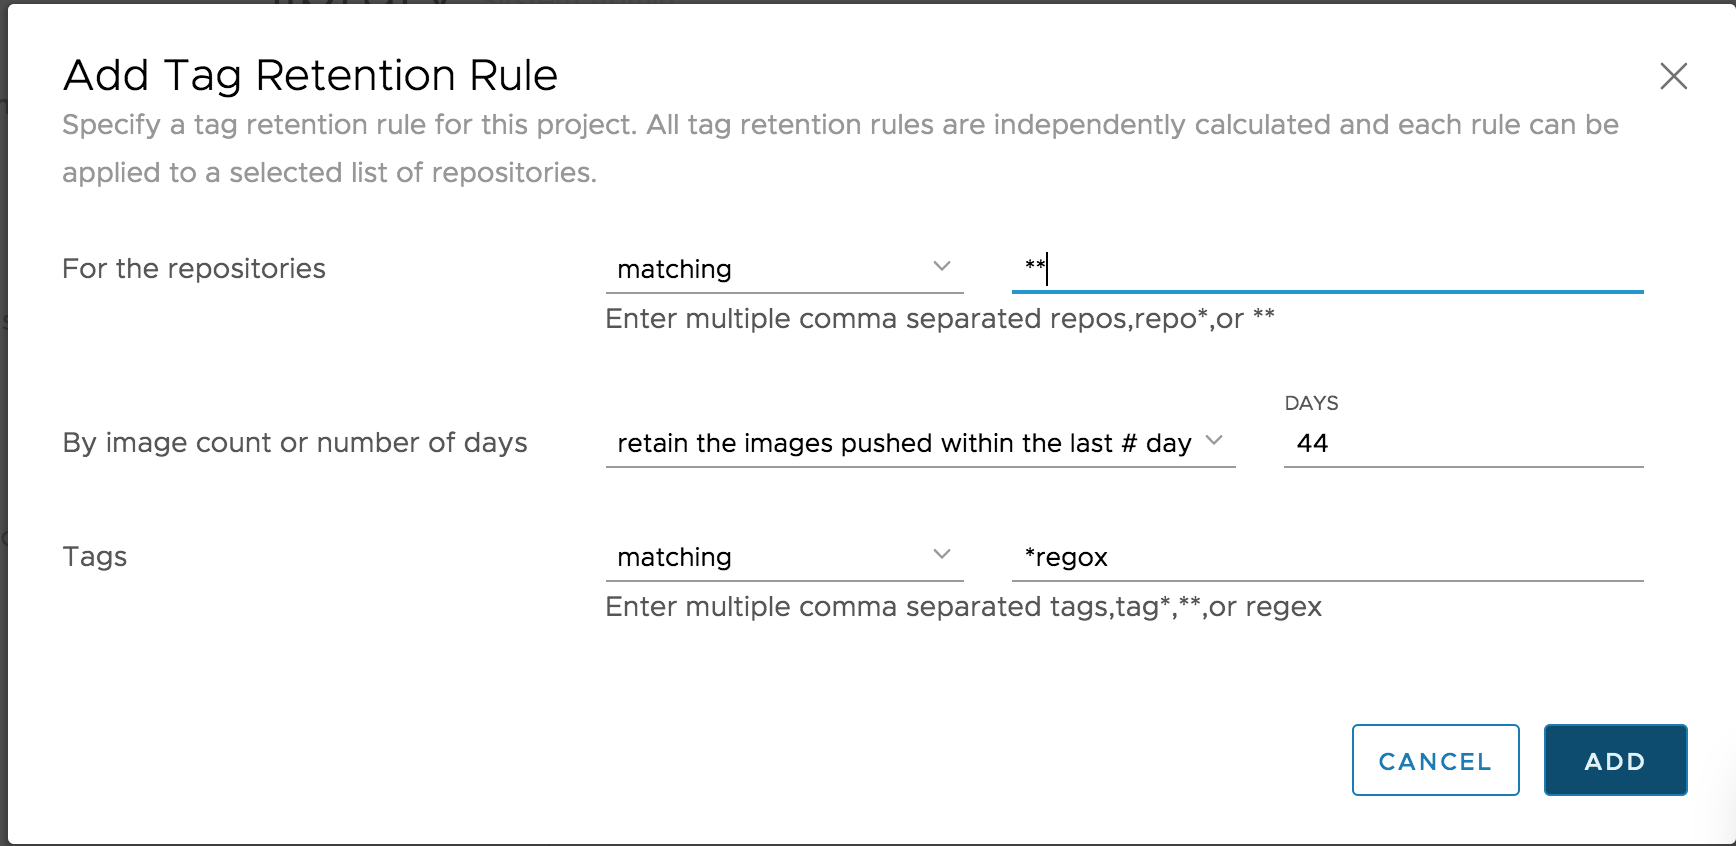Click the X icon at the dialog's top right
Image resolution: width=1736 pixels, height=846 pixels.
pos(1676,76)
